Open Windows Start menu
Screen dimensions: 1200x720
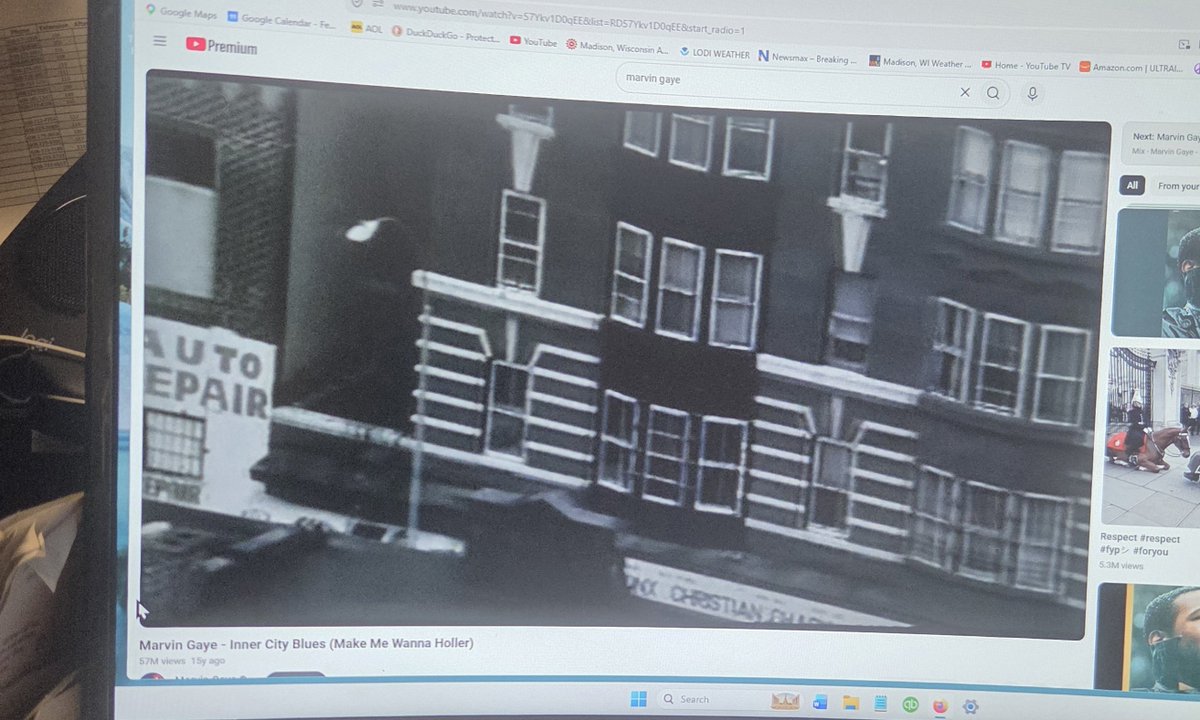638,697
